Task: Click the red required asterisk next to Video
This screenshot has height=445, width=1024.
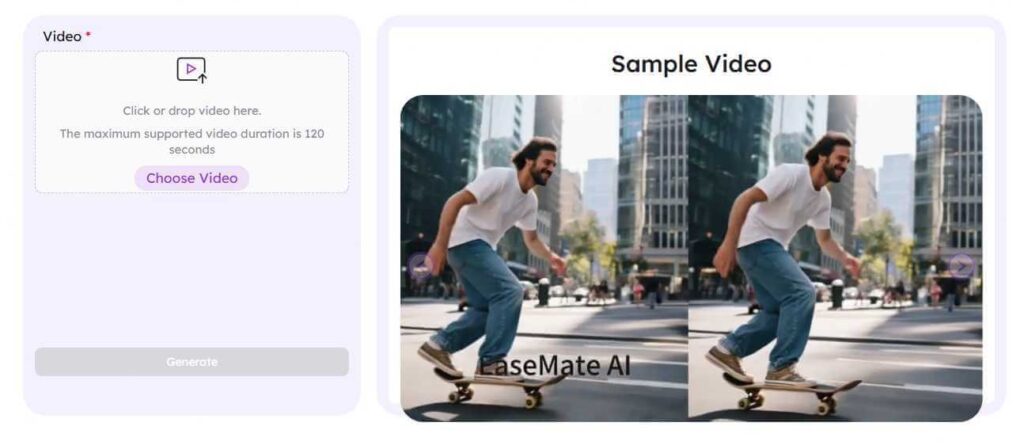Action: (x=88, y=34)
